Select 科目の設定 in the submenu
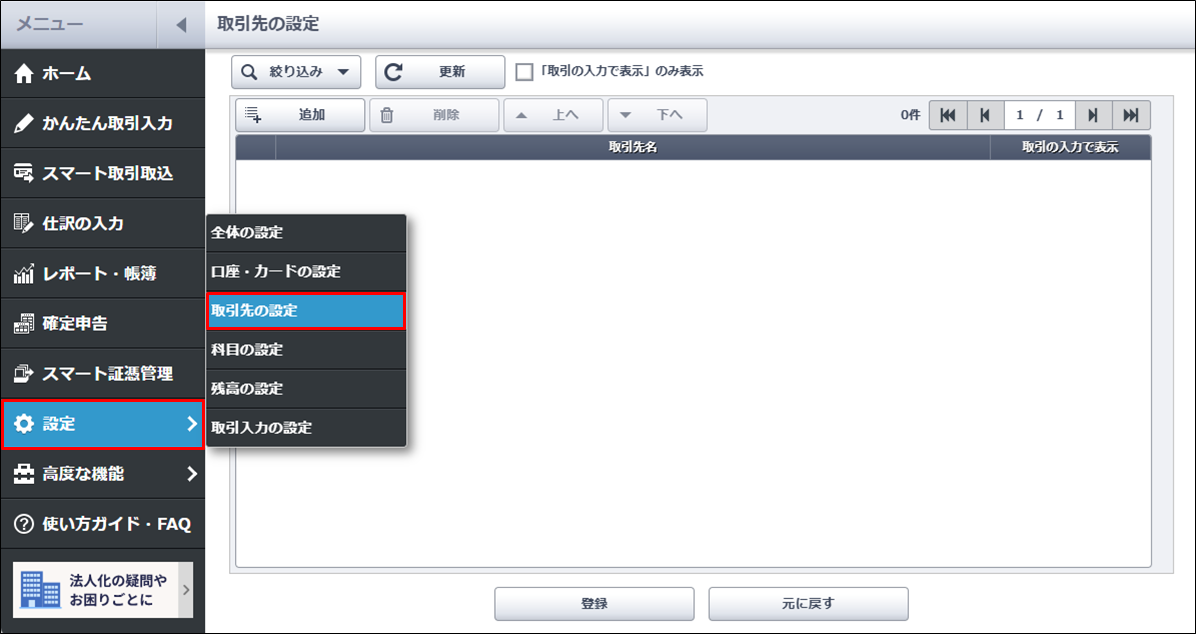This screenshot has height=634, width=1196. [306, 350]
